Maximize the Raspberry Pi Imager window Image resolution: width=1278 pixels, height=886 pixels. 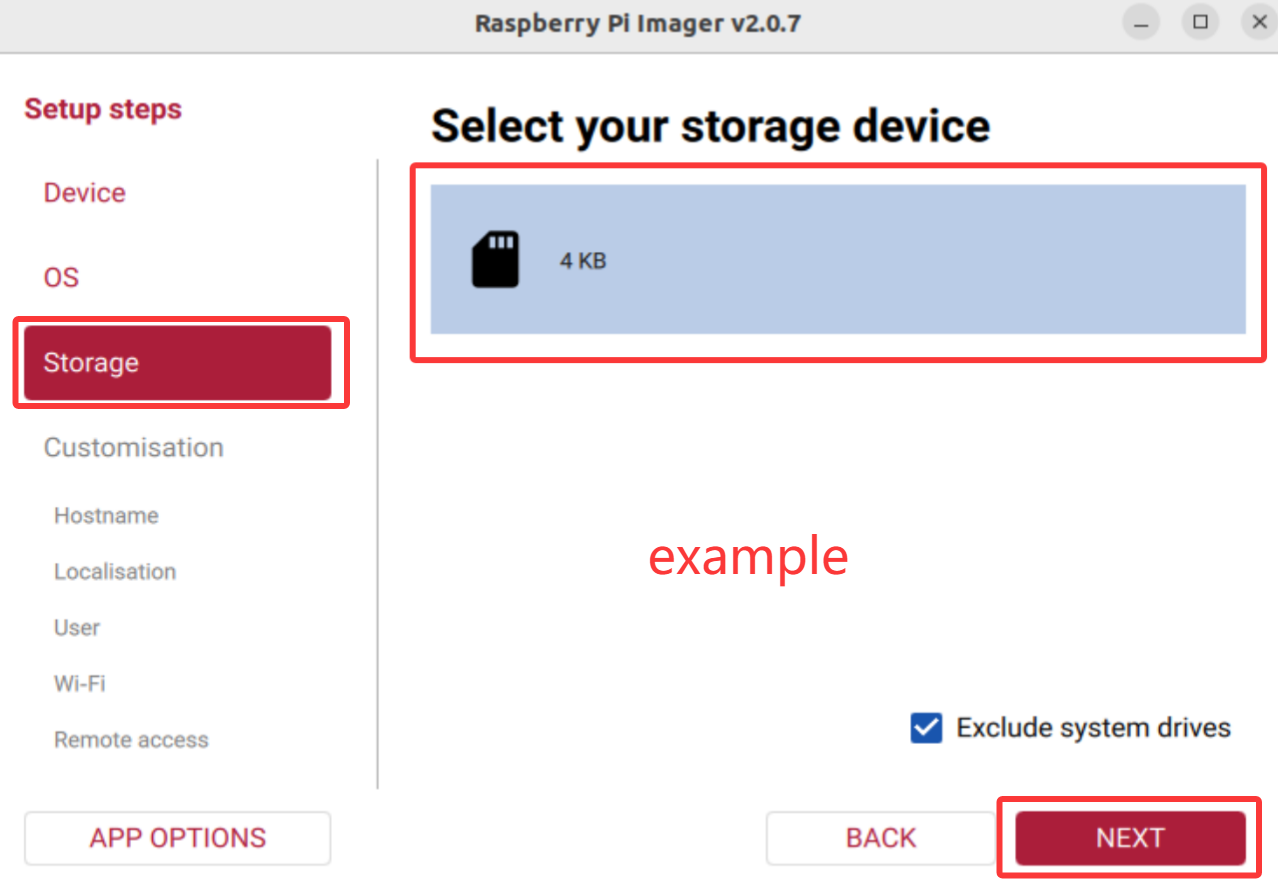(1200, 22)
